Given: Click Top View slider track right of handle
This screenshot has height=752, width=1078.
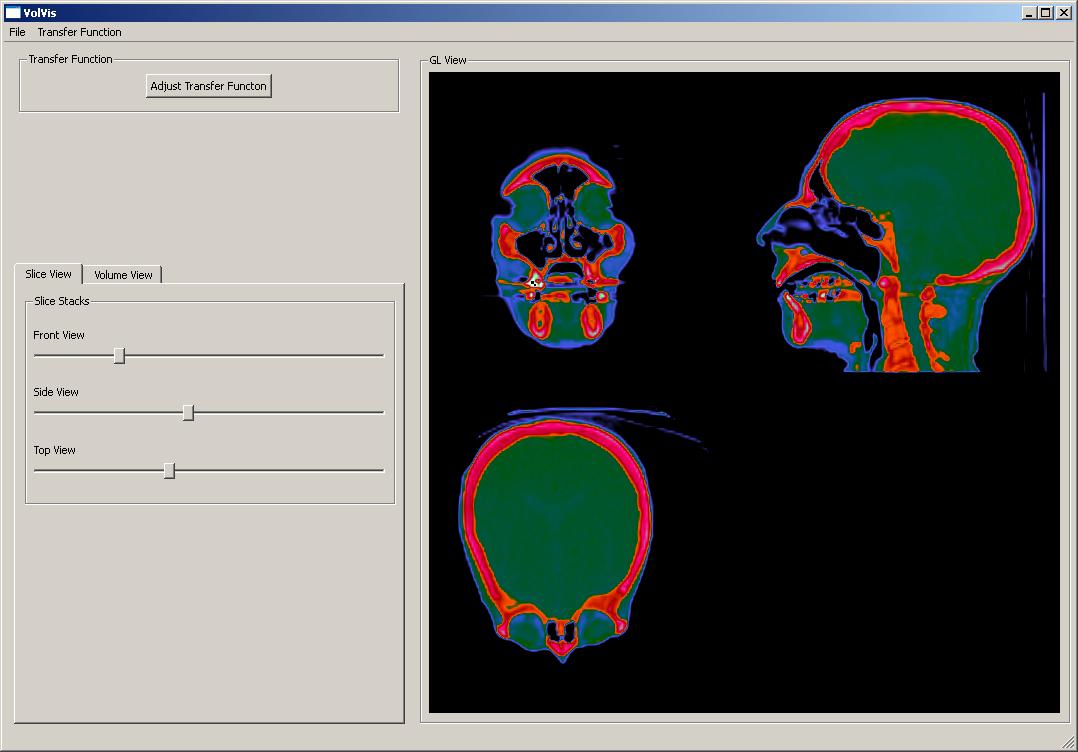Looking at the screenshot, I should click(x=280, y=470).
